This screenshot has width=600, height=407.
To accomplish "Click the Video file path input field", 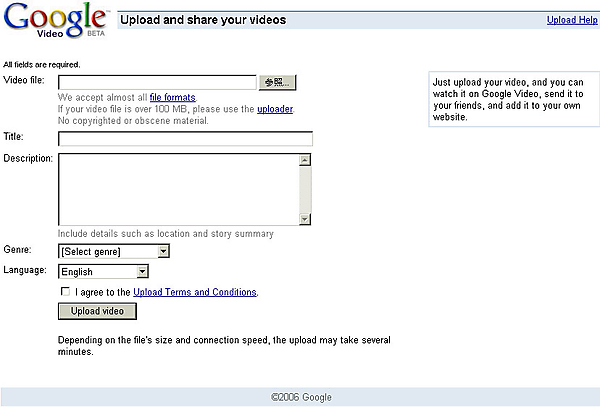I will [x=157, y=82].
